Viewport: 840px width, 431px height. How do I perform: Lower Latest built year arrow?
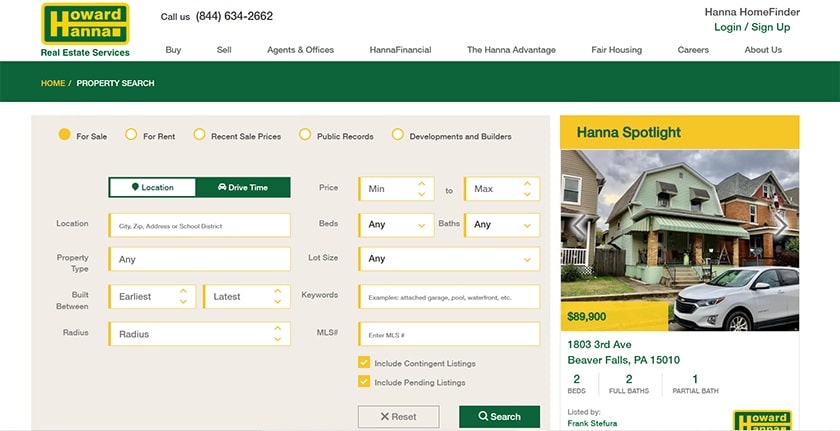pos(278,302)
